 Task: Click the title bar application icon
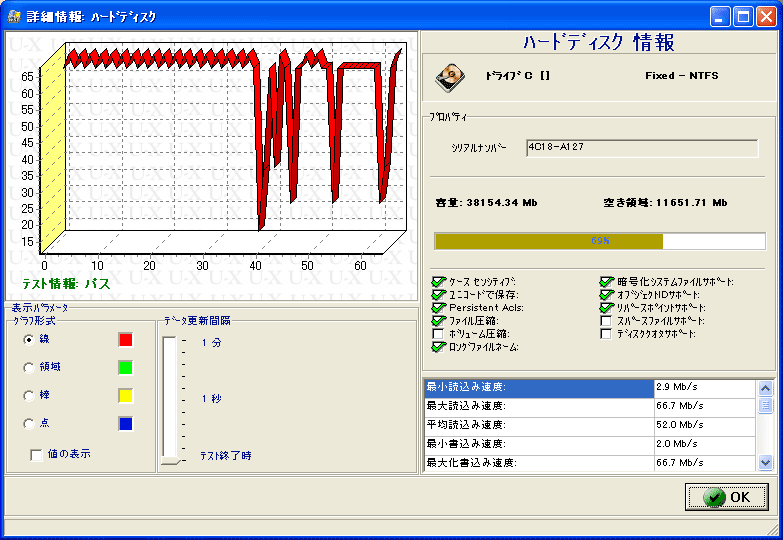pyautogui.click(x=14, y=16)
